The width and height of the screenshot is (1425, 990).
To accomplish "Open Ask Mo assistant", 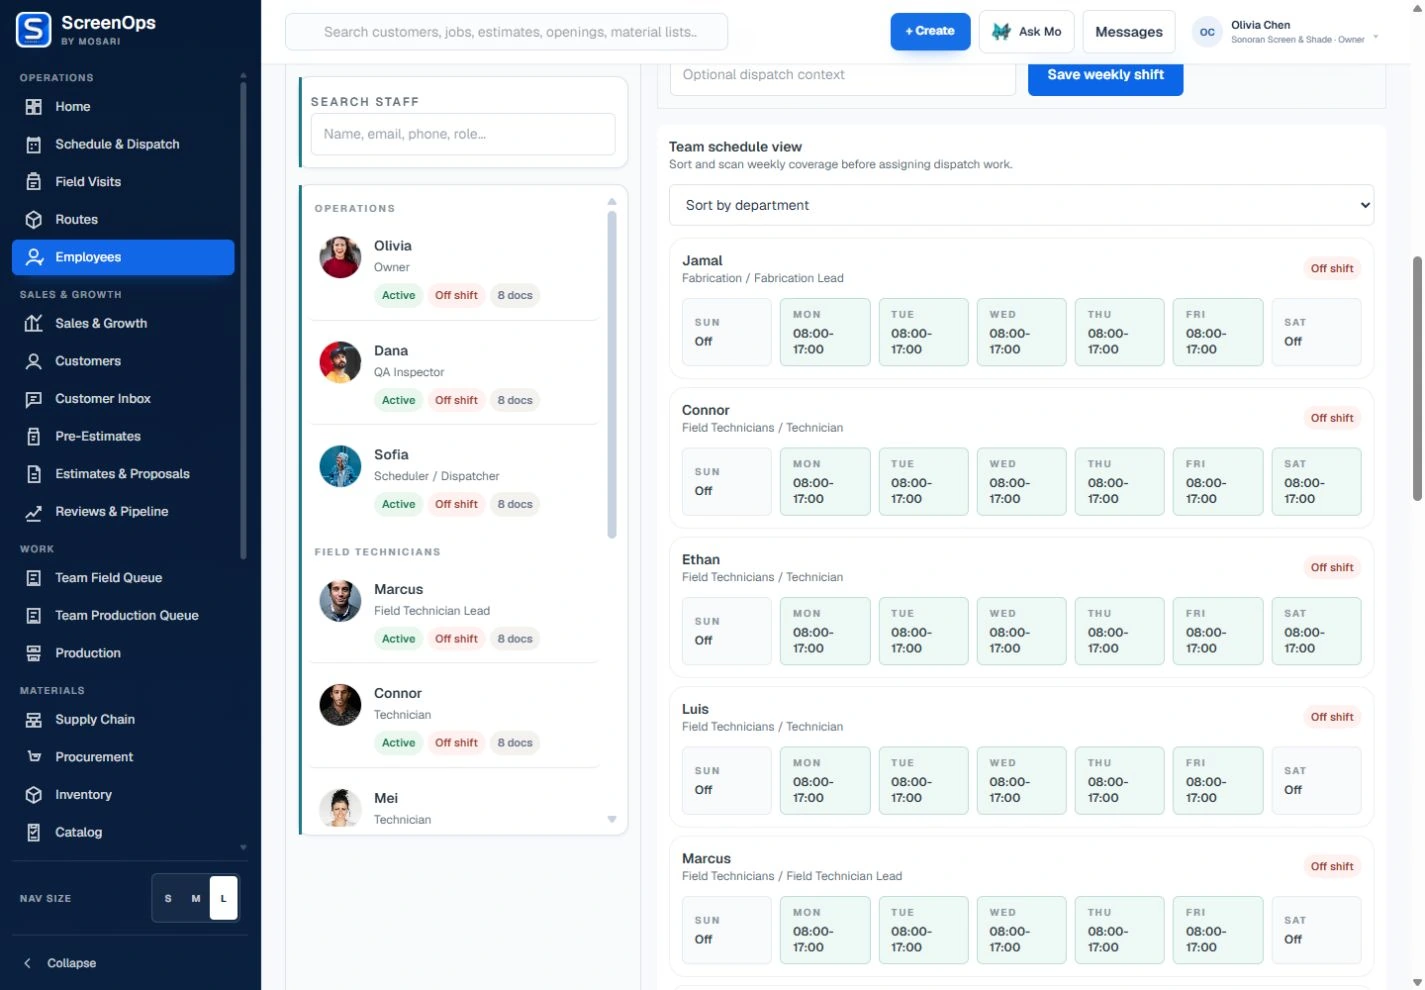I will (1027, 31).
